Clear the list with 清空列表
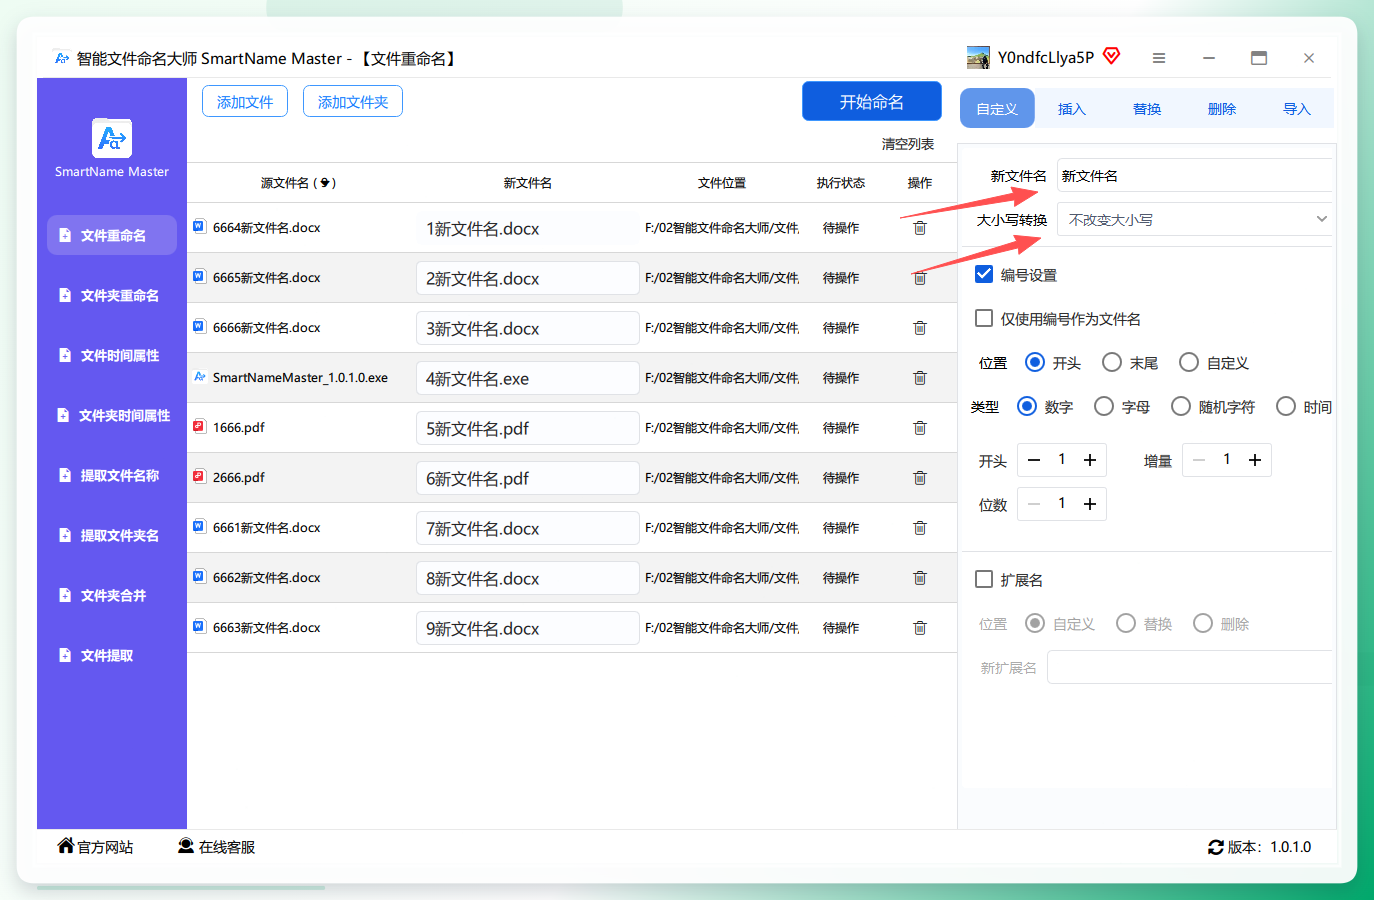Image resolution: width=1374 pixels, height=900 pixels. pyautogui.click(x=908, y=144)
